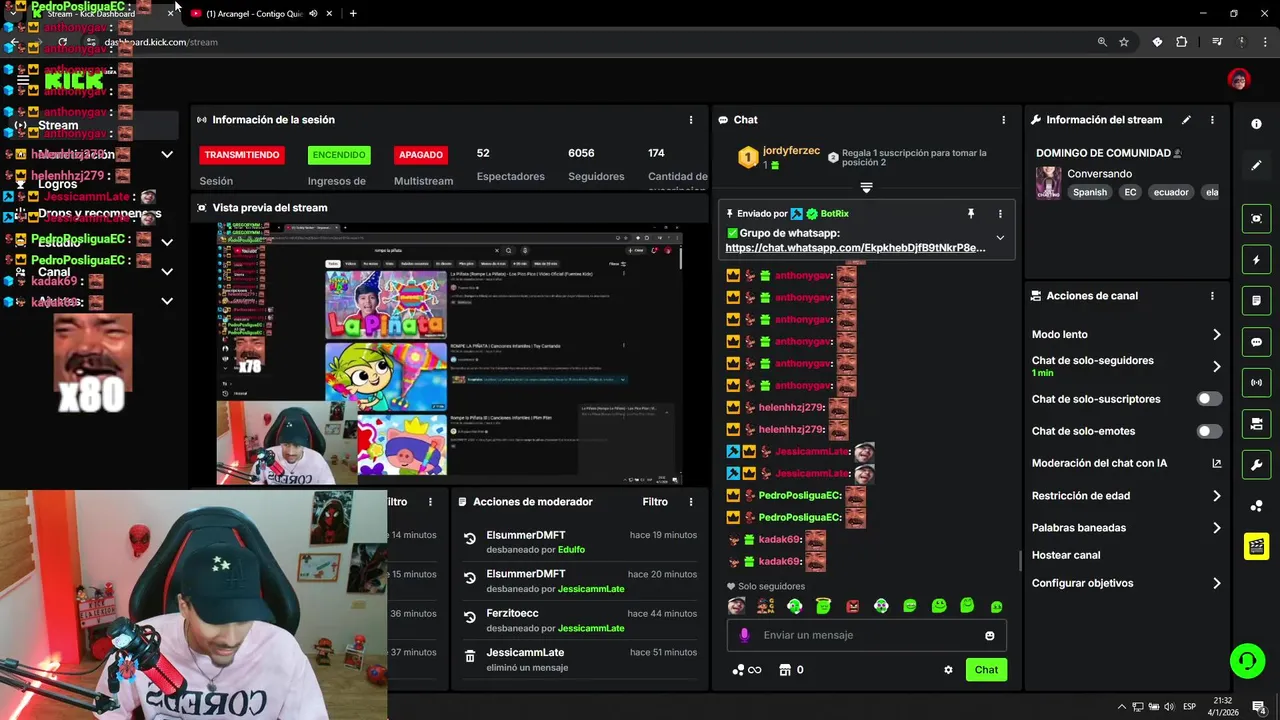1280x720 pixels.
Task: Click the pencil edit icon in right sidebar
Action: click(1256, 166)
